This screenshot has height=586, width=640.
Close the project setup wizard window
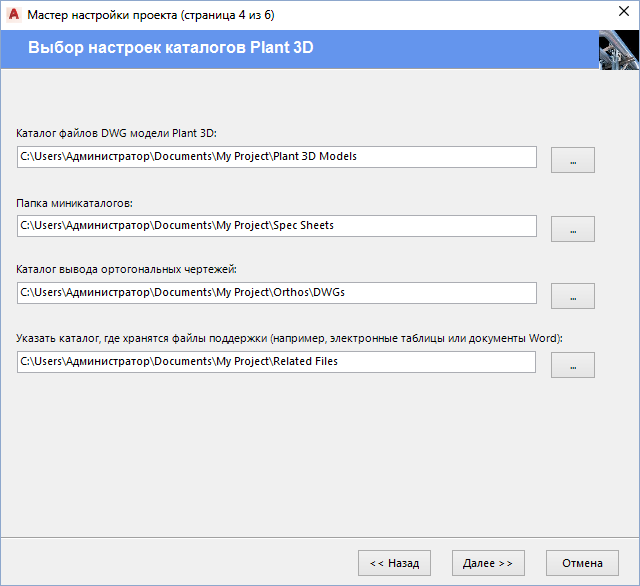pyautogui.click(x=624, y=11)
